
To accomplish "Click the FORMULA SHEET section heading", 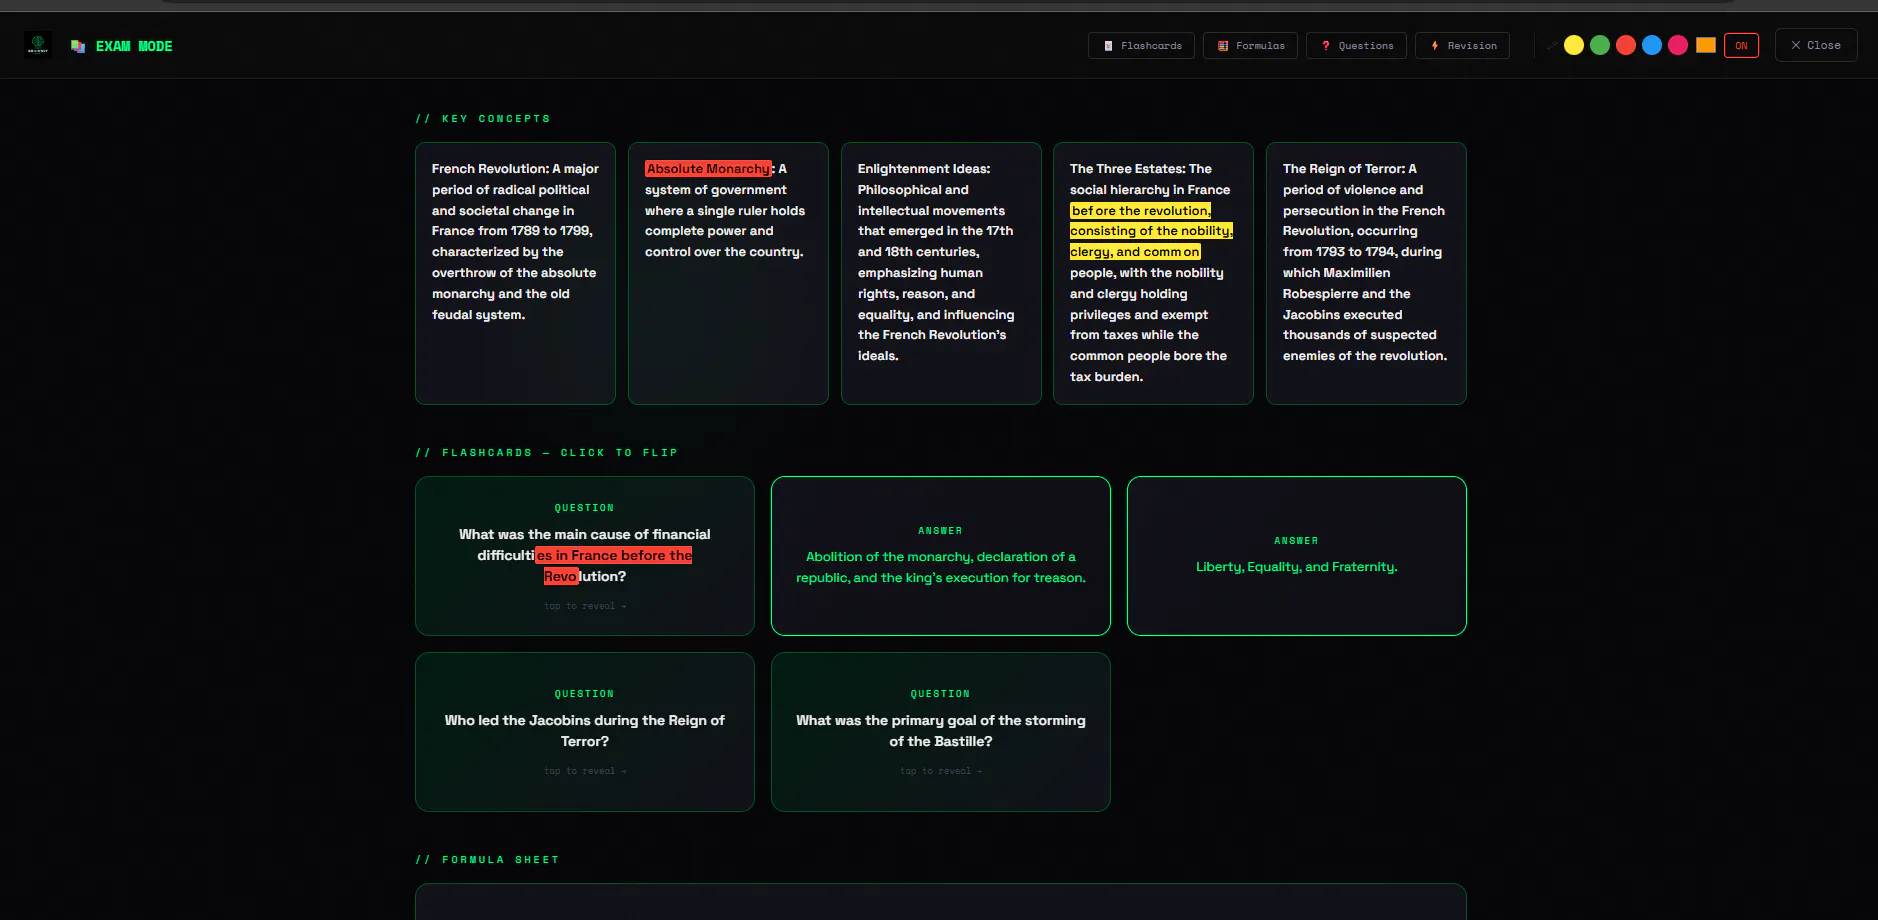I will pos(487,860).
